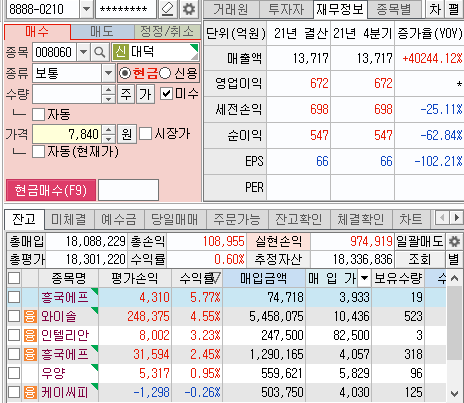Switch to the 매도 tab
Image resolution: width=464 pixels, height=403 pixels.
tap(102, 32)
